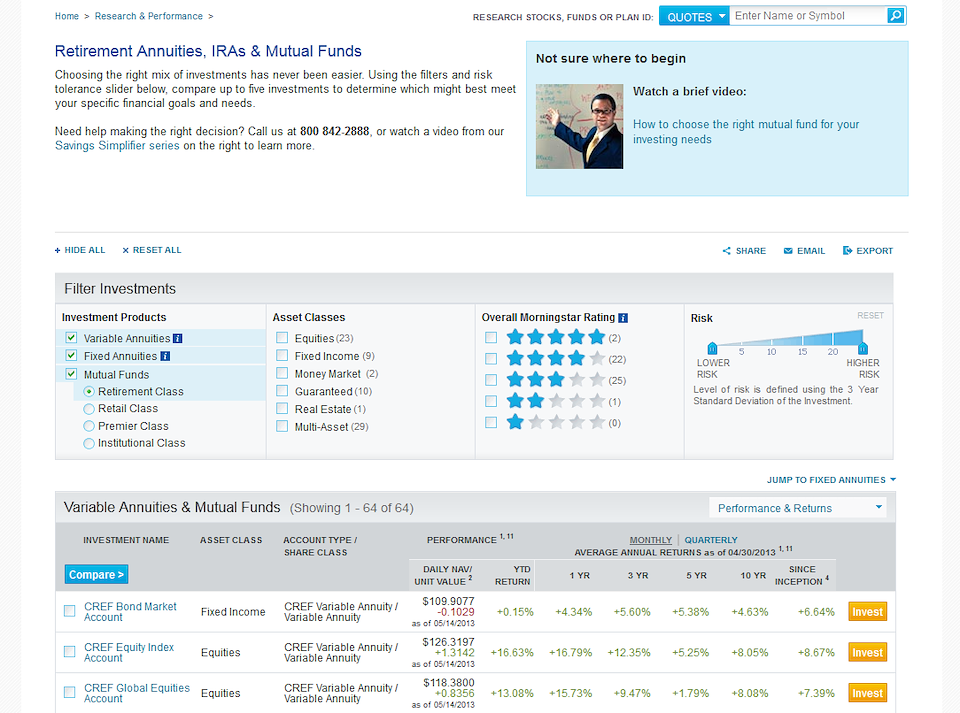
Task: Click the Morningstar Rating info icon
Action: (623, 318)
